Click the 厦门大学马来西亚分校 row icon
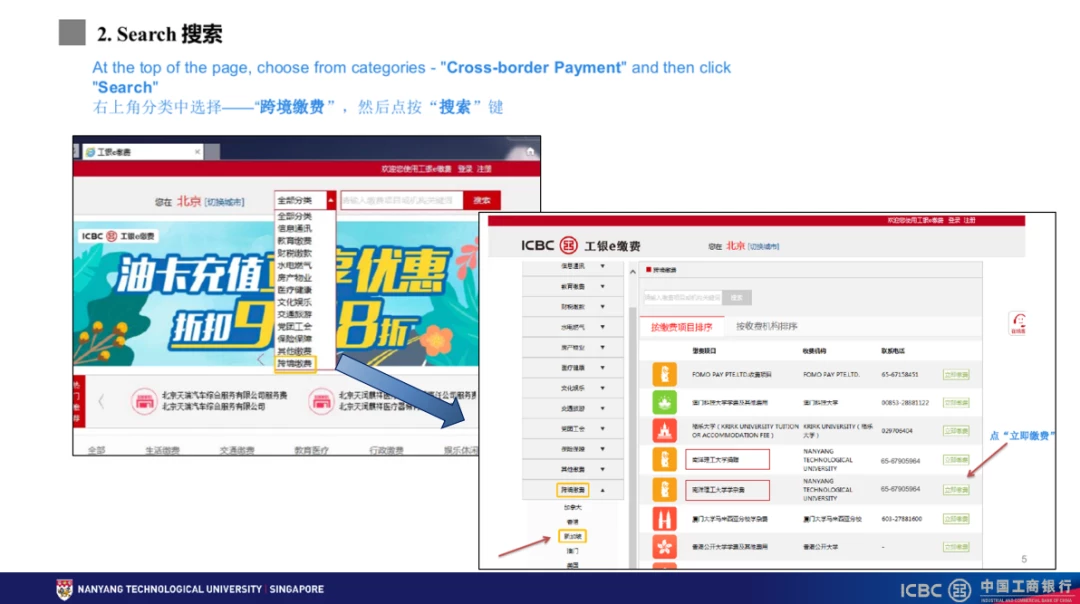 coord(665,519)
